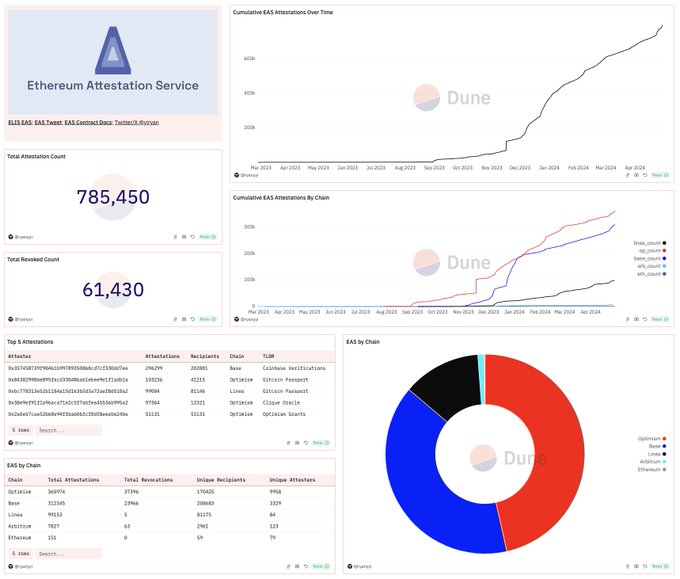Screen dimensions: 680x579
Task: Sort chain table by Total Attestations
Action: pyautogui.click(x=73, y=480)
